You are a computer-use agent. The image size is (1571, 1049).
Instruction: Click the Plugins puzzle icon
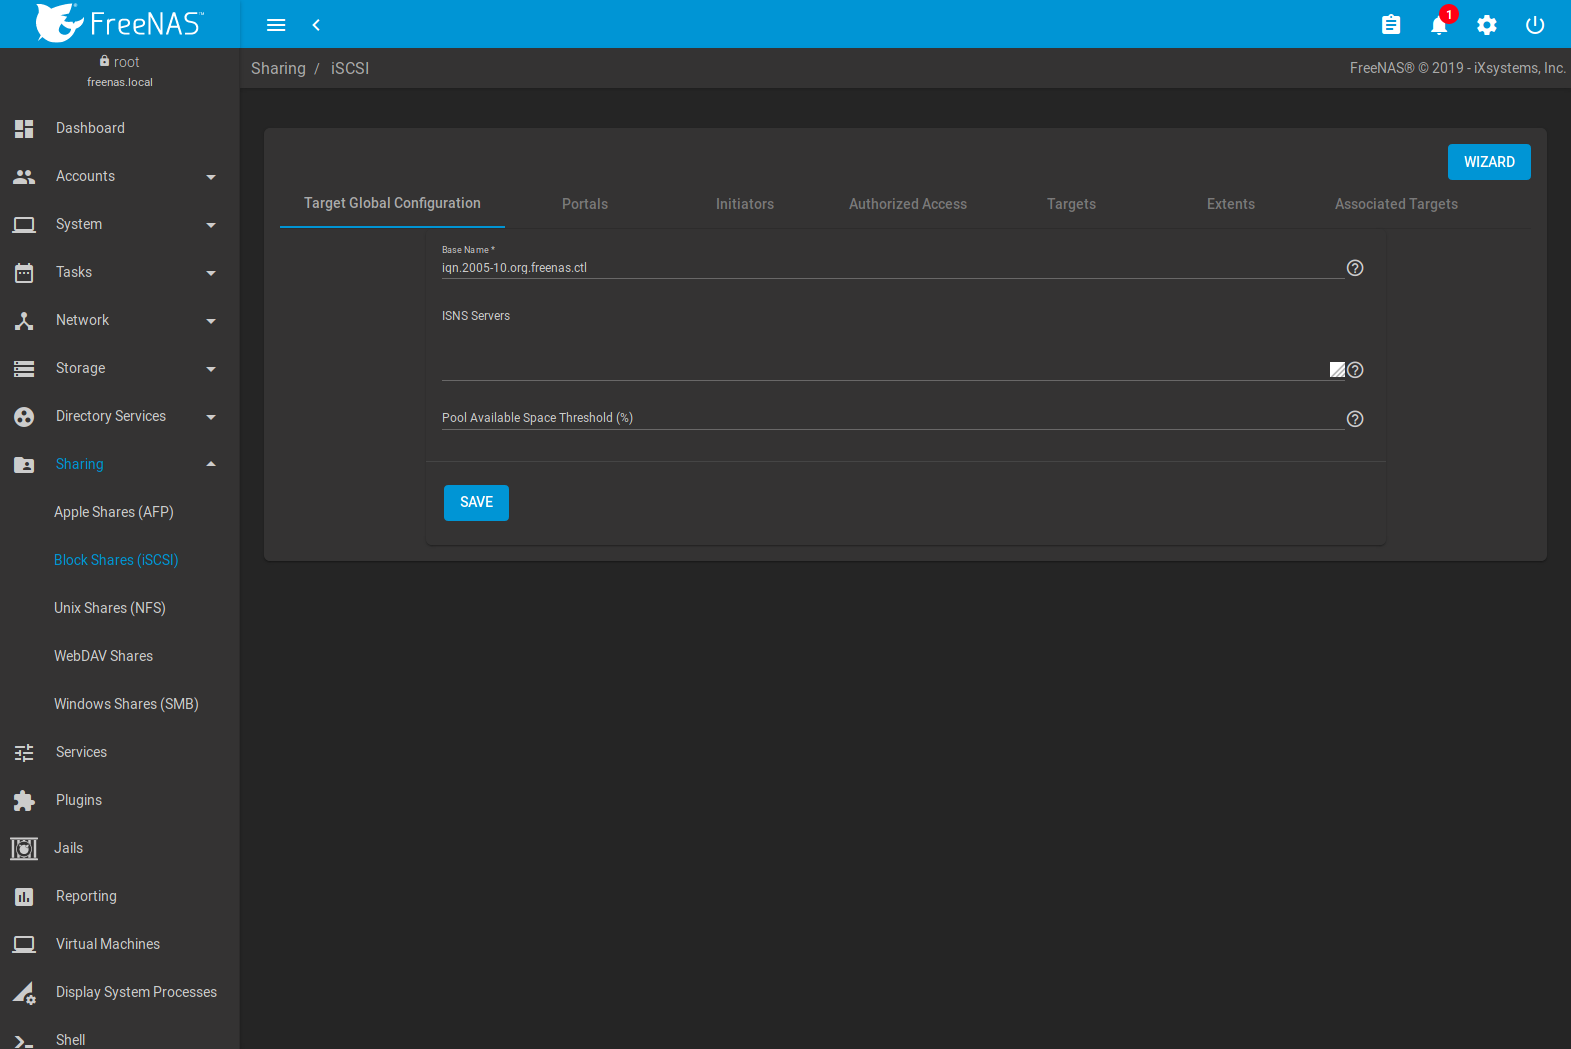(x=24, y=800)
